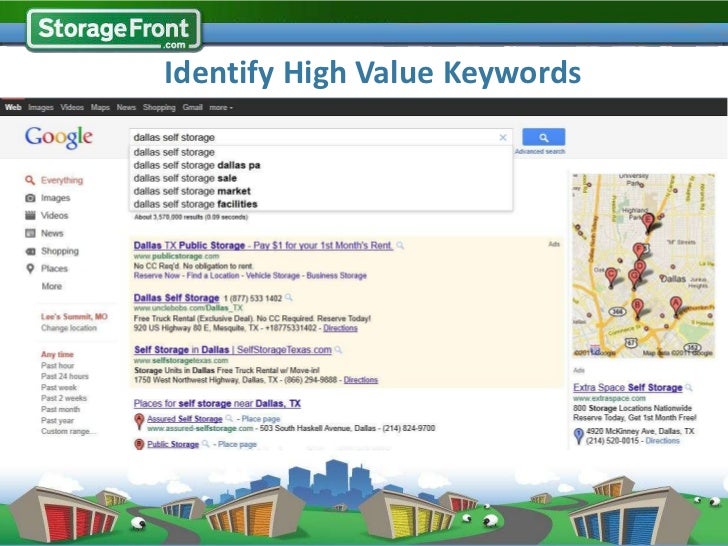The image size is (728, 546).
Task: Expand More search types in the sidebar
Action: (x=52, y=286)
